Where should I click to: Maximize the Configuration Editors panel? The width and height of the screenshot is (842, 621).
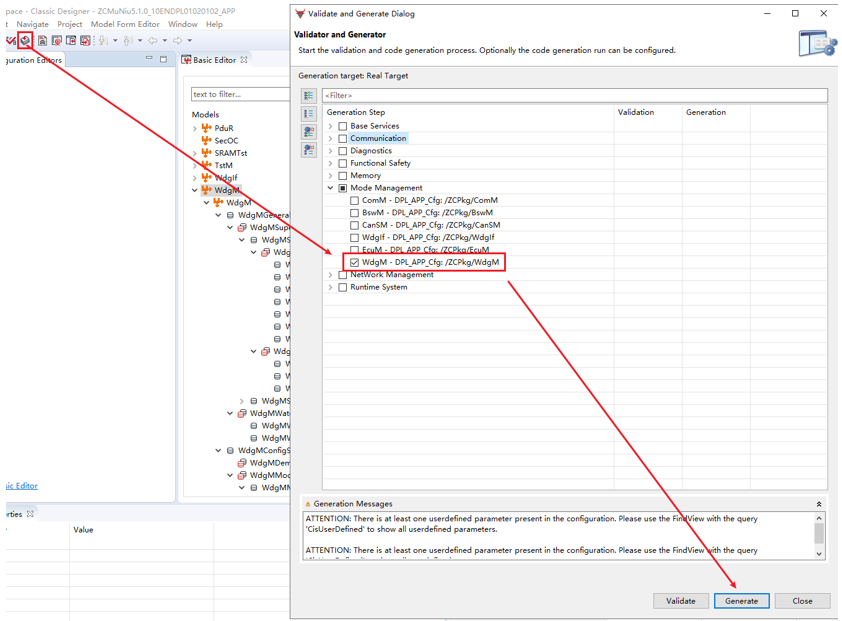[163, 59]
